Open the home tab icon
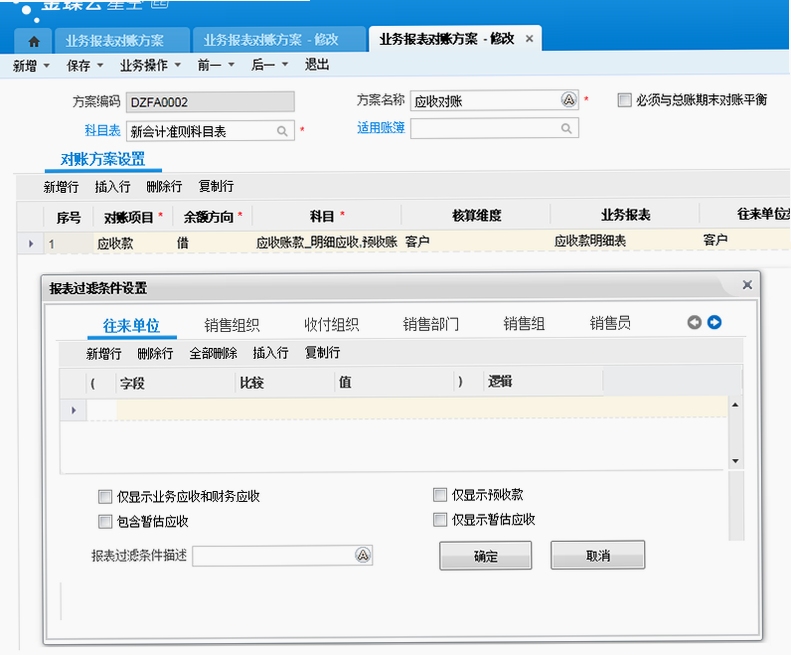 pos(34,41)
